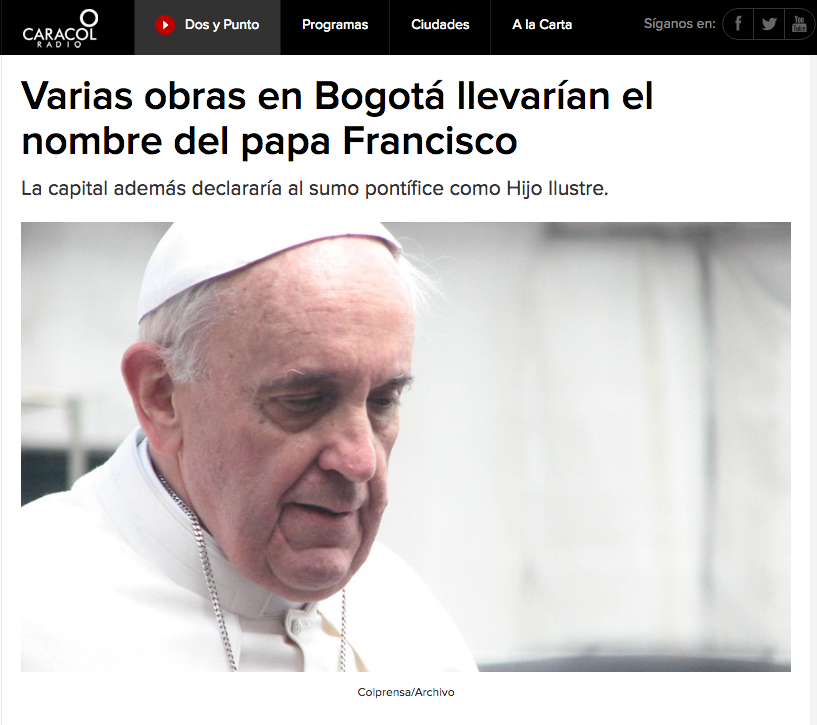Viewport: 817px width, 725px height.
Task: Click the Colprensa/Archivo photo credit
Action: point(405,691)
